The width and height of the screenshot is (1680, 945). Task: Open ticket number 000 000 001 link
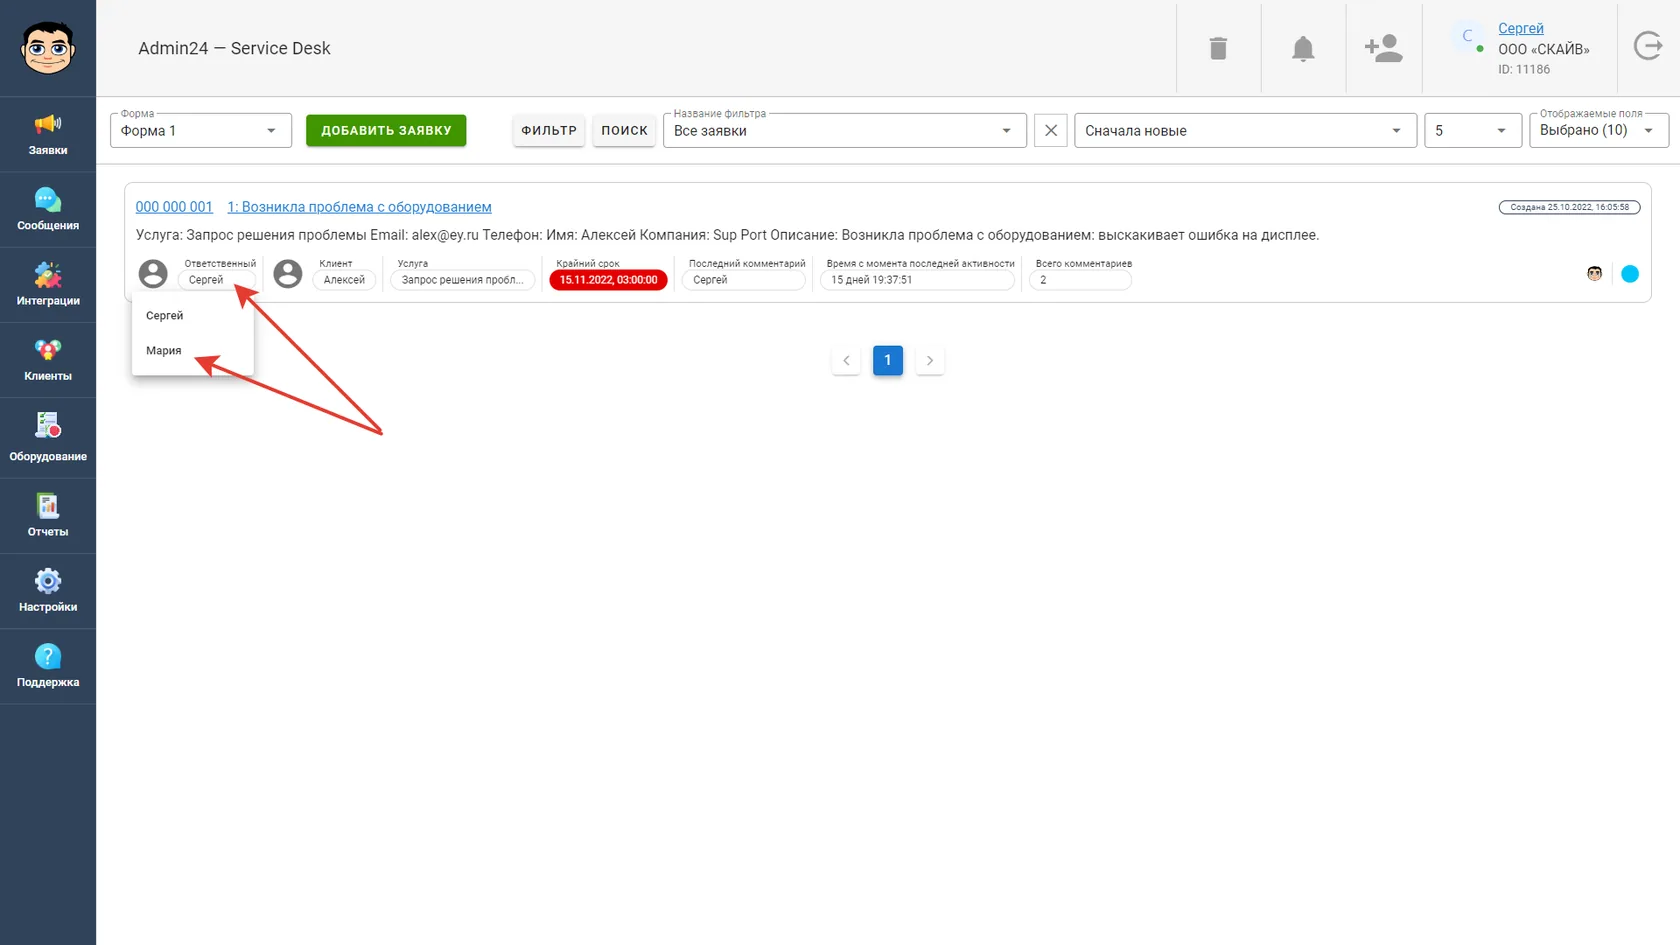[174, 207]
